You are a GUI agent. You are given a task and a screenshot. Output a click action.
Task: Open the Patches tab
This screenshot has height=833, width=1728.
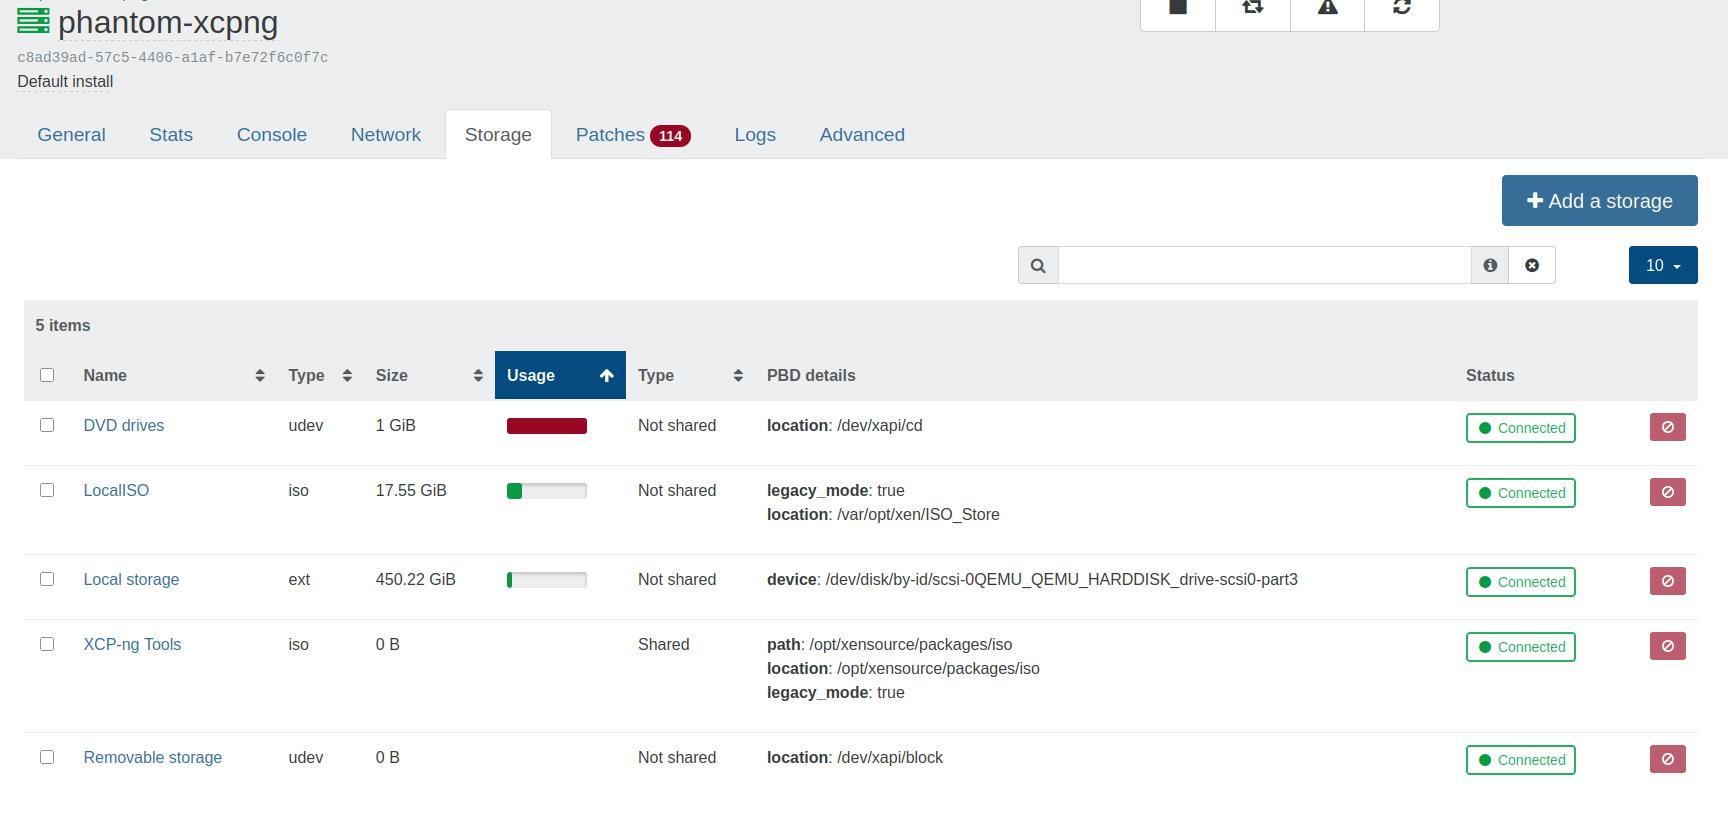[x=631, y=135]
